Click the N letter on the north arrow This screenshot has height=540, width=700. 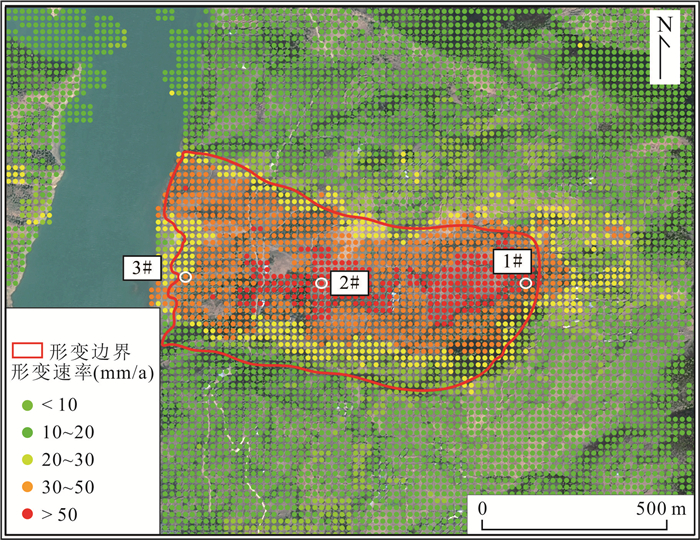(665, 24)
